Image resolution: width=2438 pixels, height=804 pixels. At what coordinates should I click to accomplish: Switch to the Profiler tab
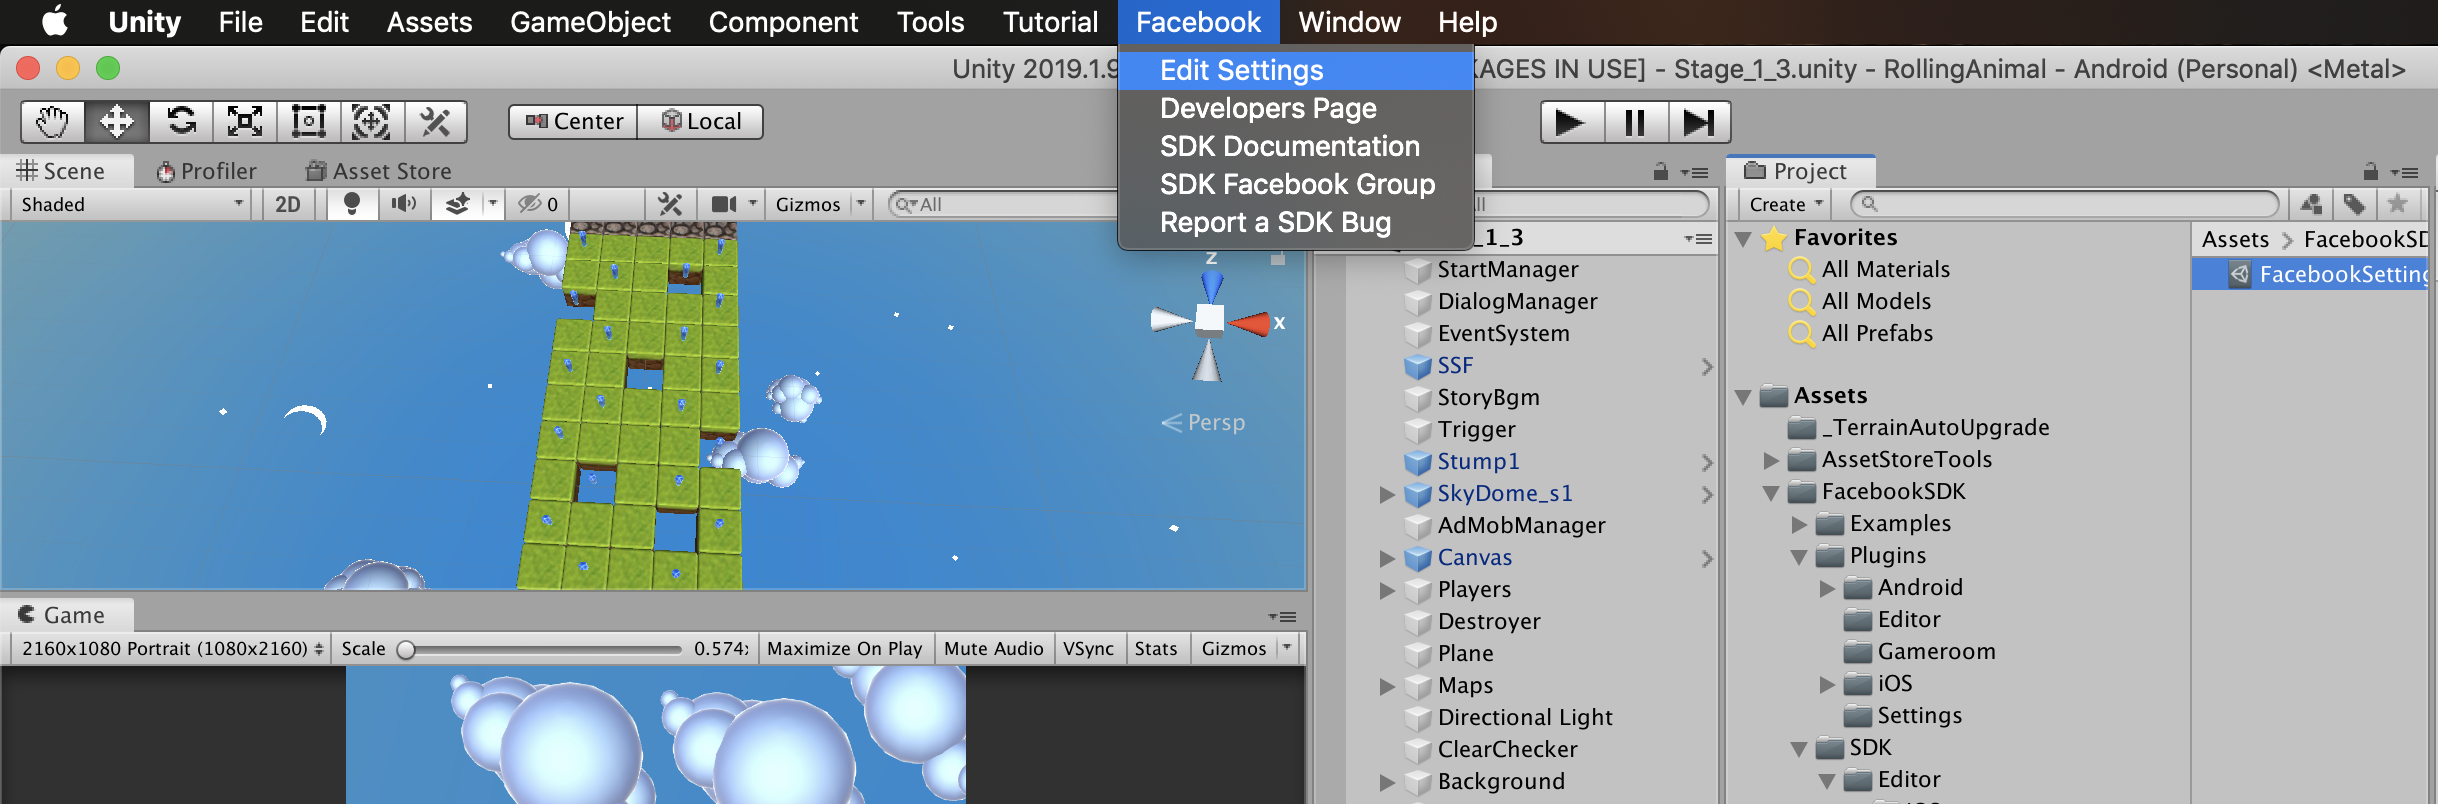click(207, 171)
